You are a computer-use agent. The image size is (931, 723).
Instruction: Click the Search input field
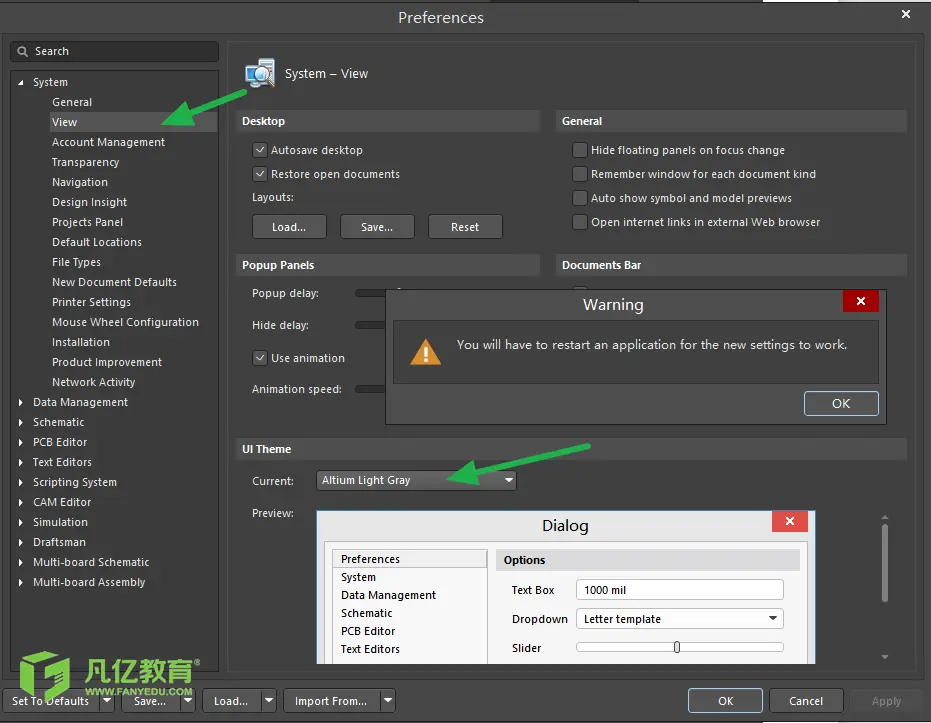(x=114, y=52)
